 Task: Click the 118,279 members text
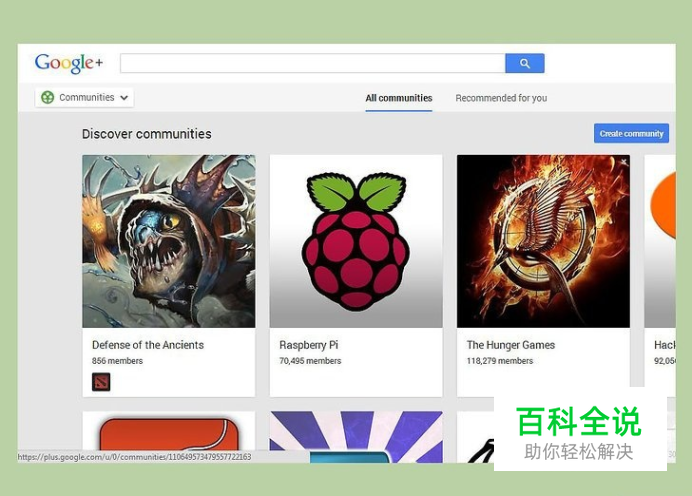(x=500, y=361)
